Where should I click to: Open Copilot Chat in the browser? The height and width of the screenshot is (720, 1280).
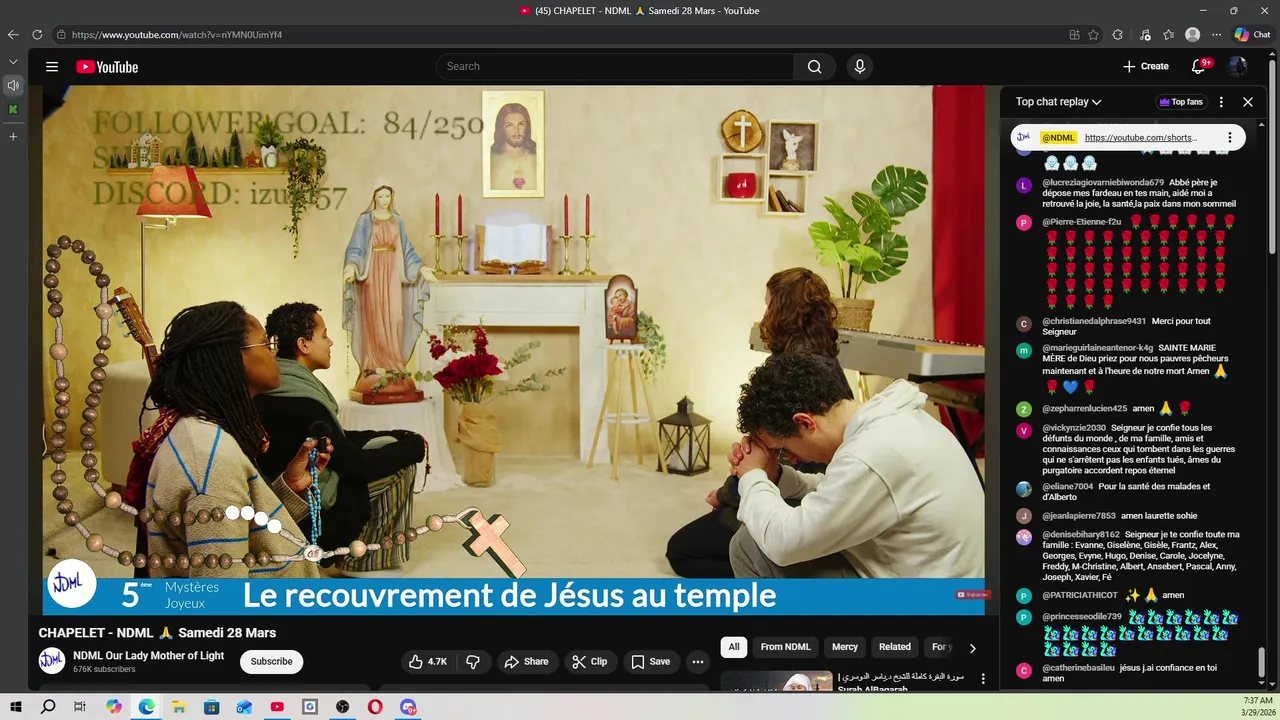(1252, 34)
